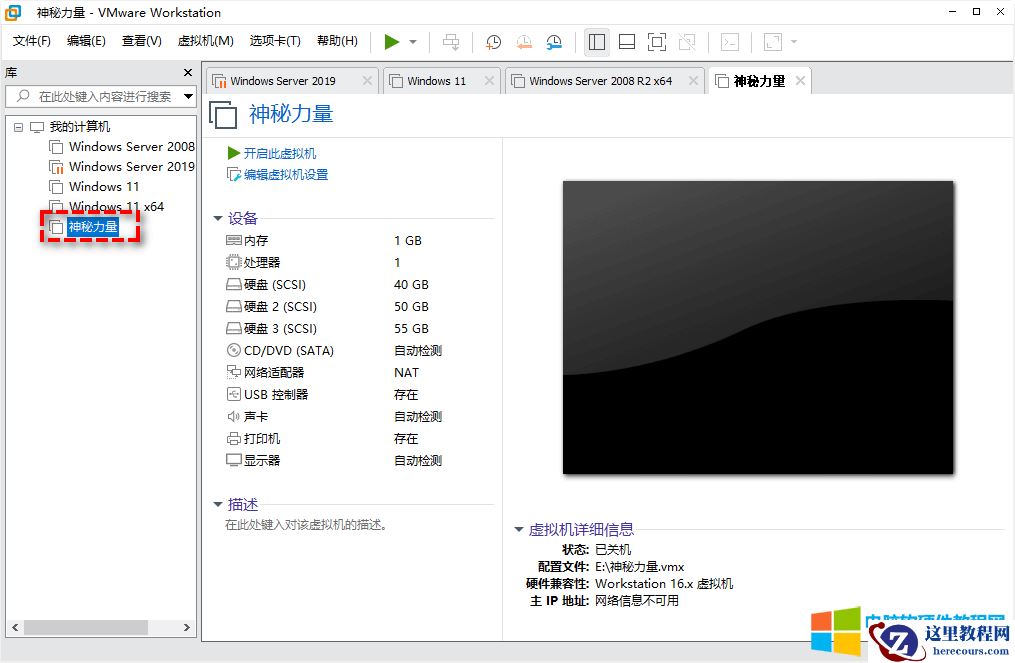Toggle the thumbnail bar view button
Viewport: 1015px width, 663px height.
[x=627, y=42]
